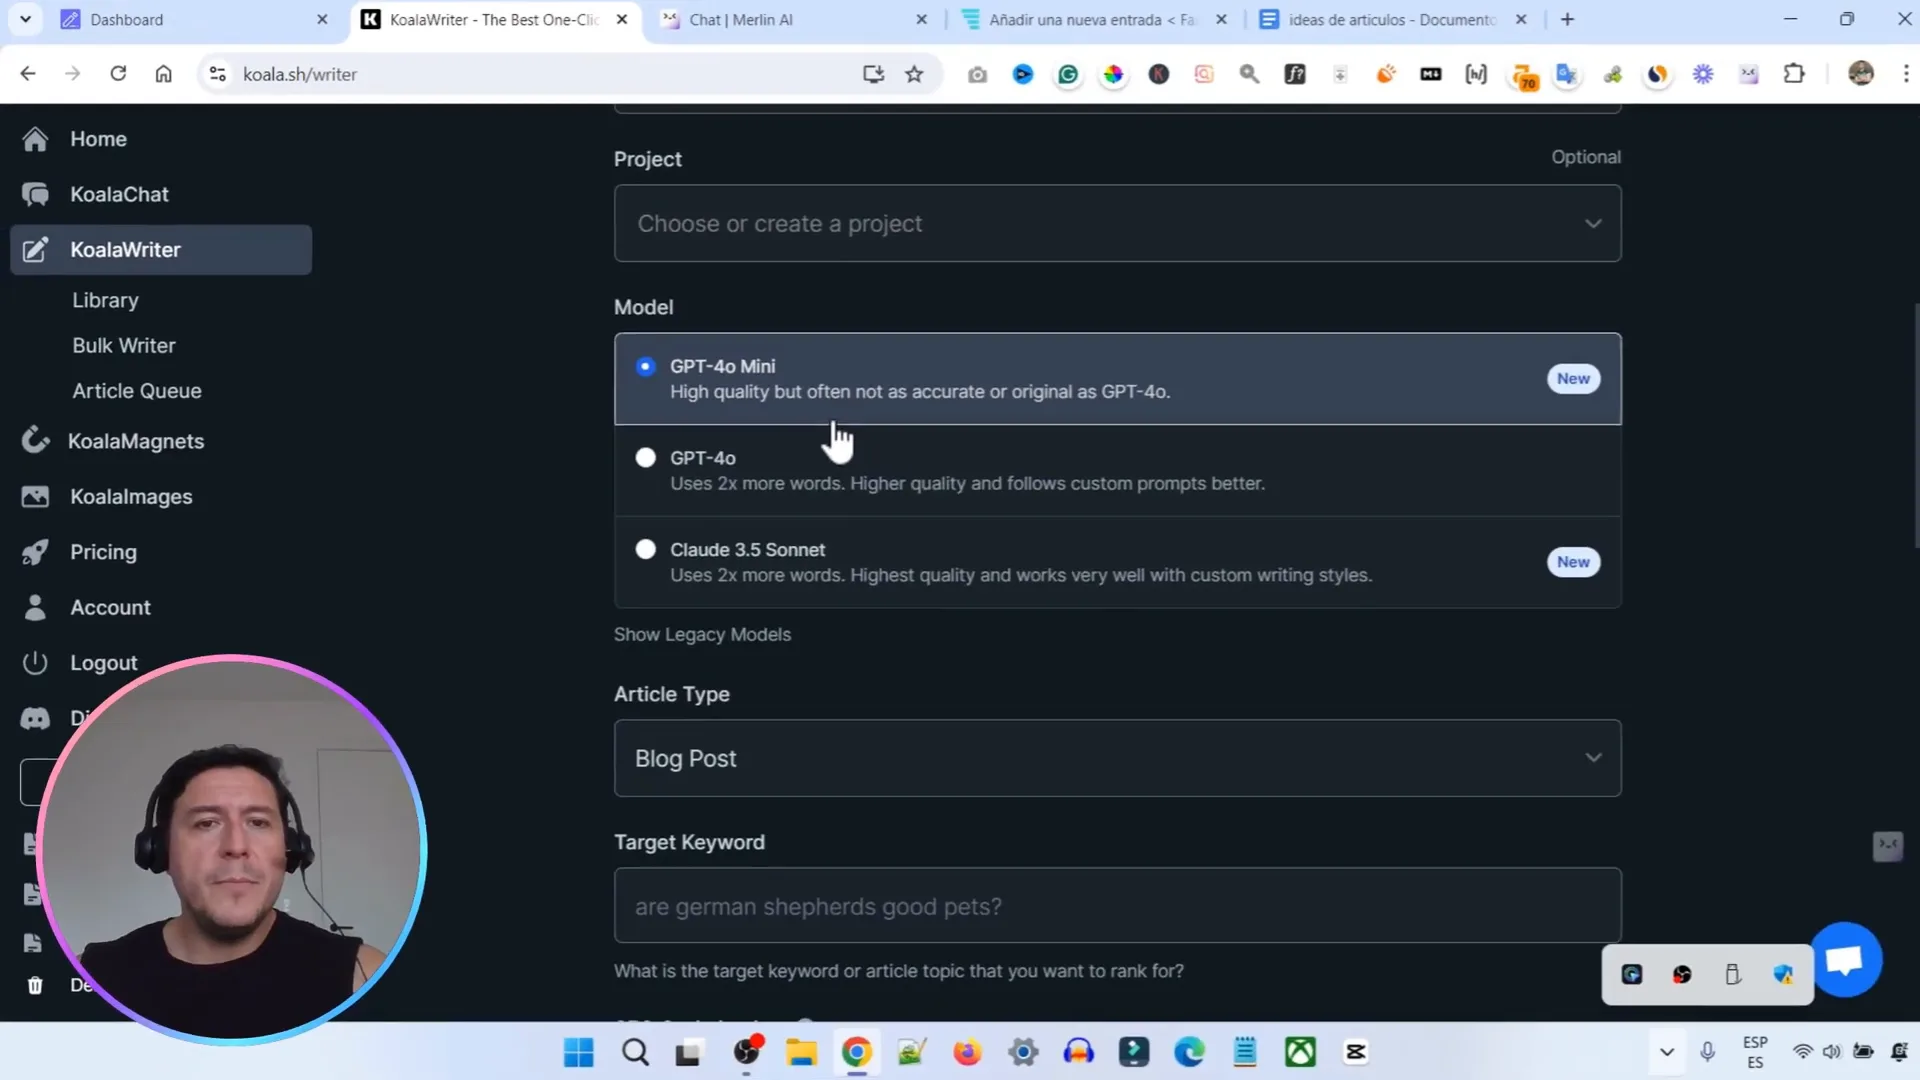1920x1080 pixels.
Task: Open the ESP language indicator
Action: 1755,1052
